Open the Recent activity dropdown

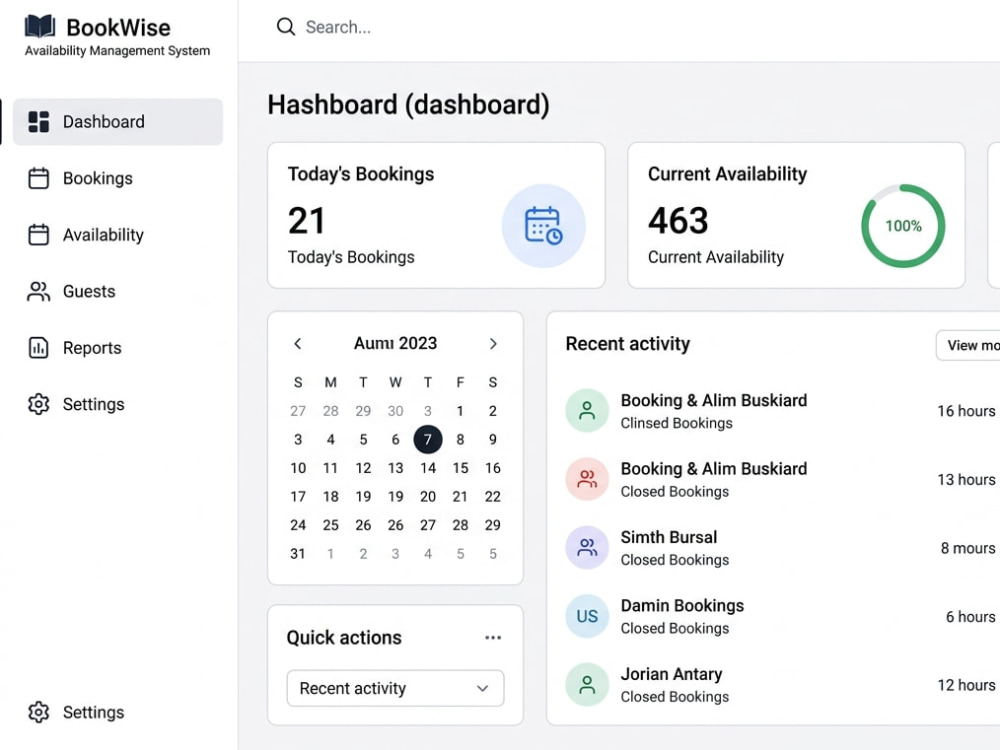tap(395, 688)
